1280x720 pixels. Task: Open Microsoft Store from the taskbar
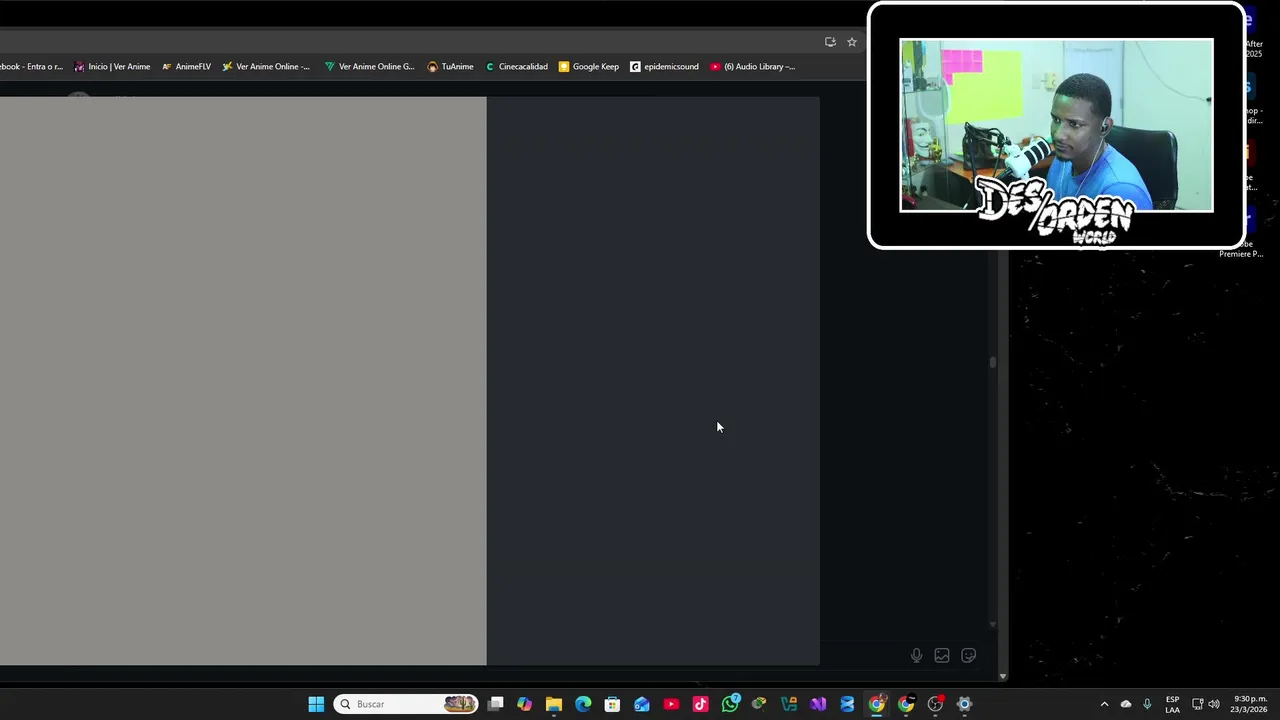[612, 704]
